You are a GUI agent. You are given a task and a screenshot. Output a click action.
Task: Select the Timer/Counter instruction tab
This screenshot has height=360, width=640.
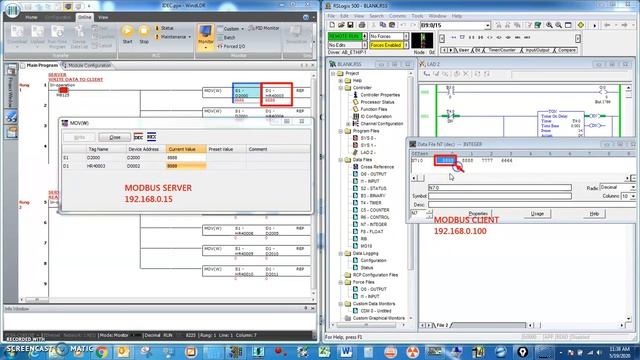click(x=502, y=50)
